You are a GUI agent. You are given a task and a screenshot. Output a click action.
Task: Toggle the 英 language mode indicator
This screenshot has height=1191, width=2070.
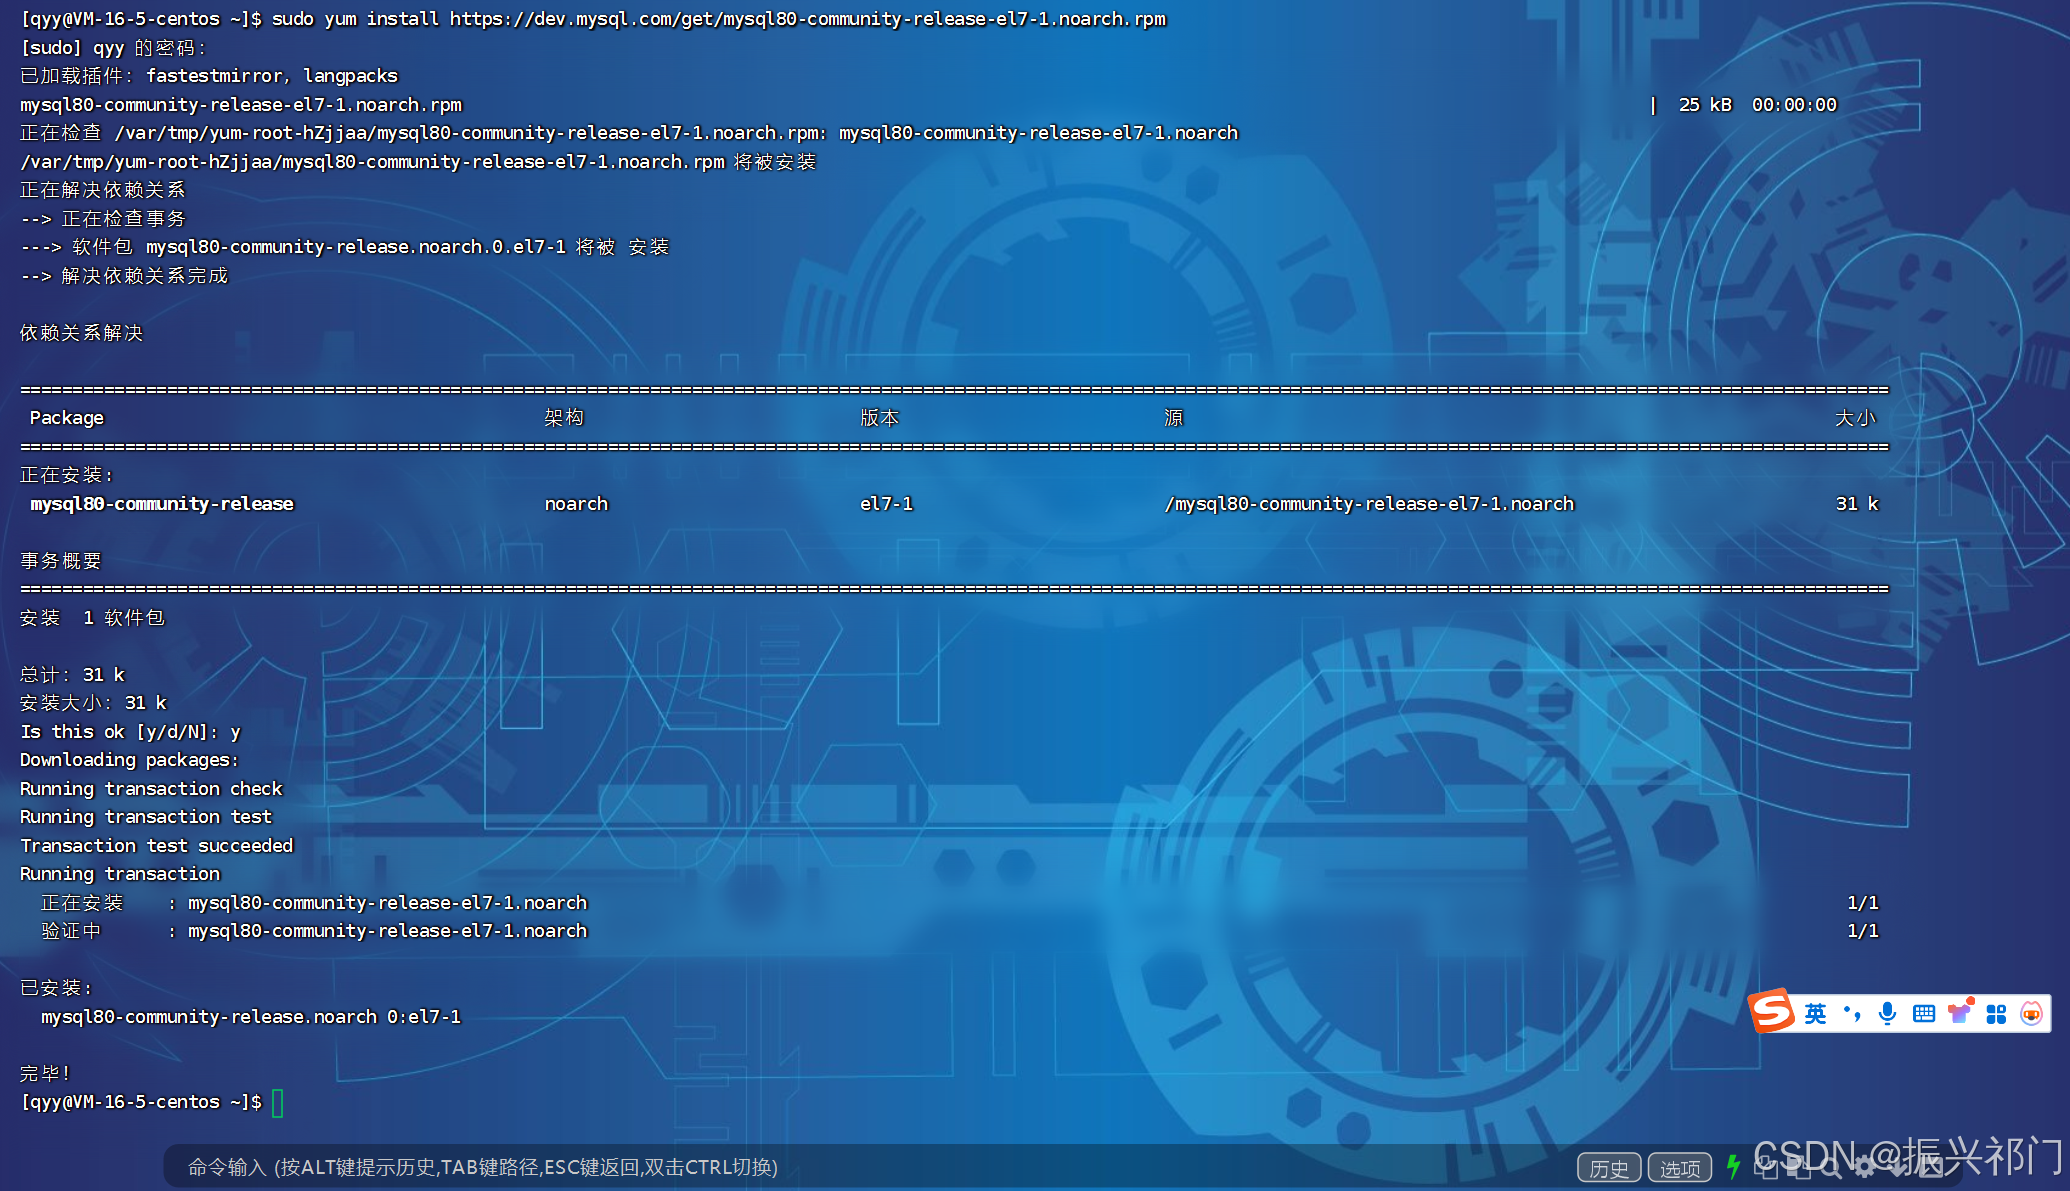(1815, 1014)
